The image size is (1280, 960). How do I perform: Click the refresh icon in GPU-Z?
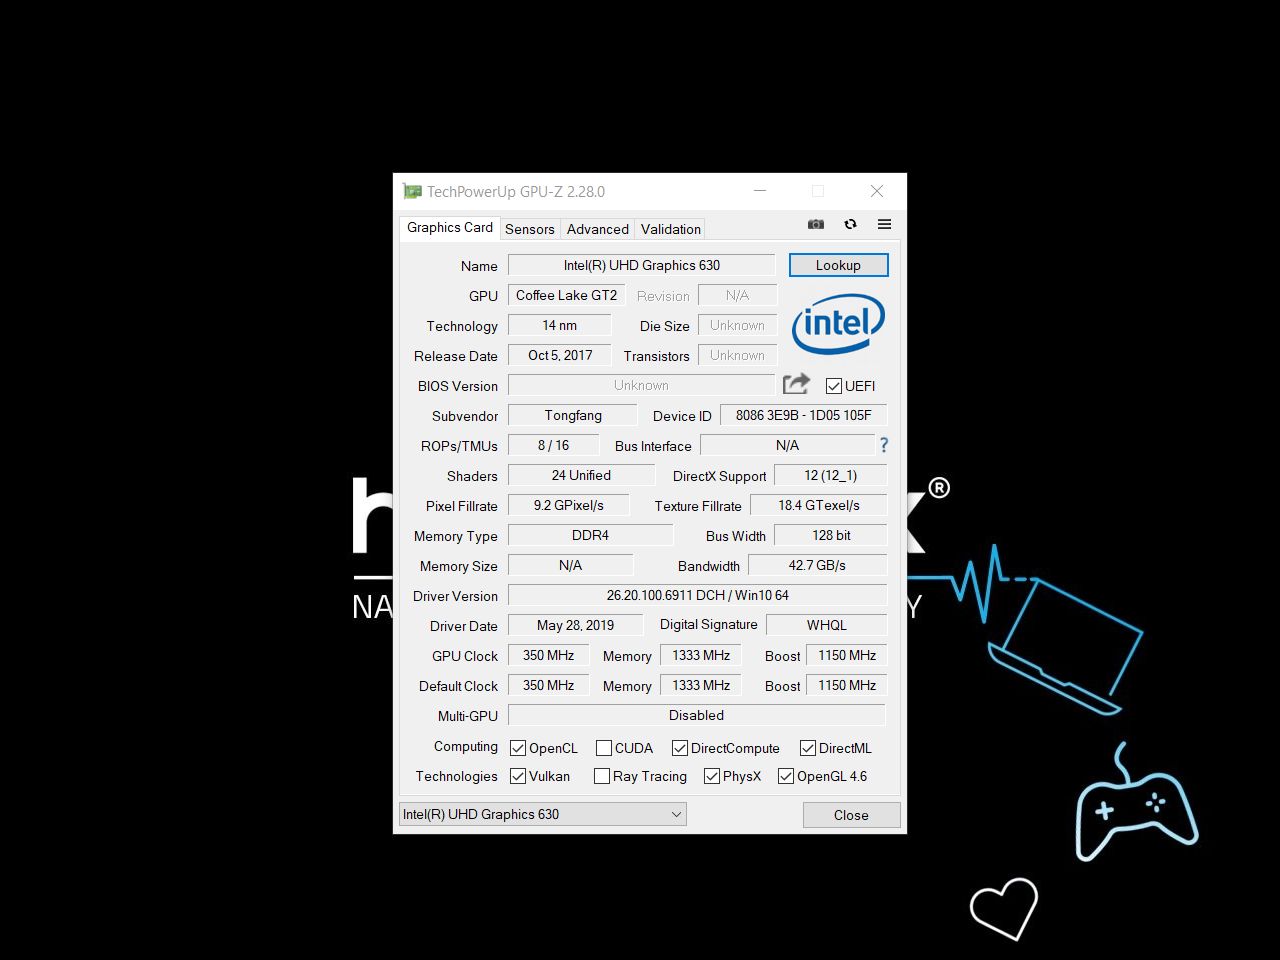850,224
